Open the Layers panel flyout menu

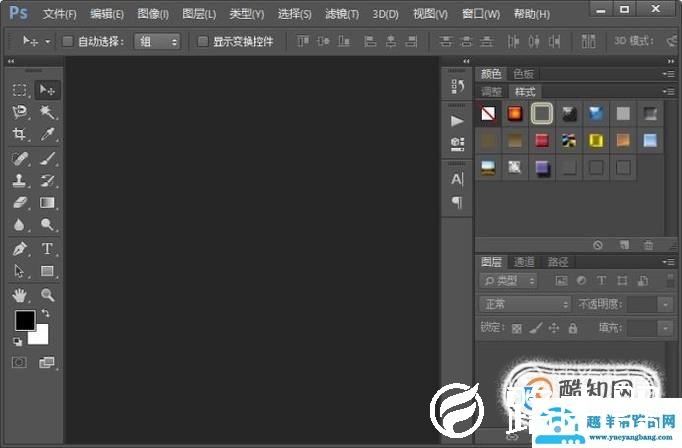tap(669, 262)
